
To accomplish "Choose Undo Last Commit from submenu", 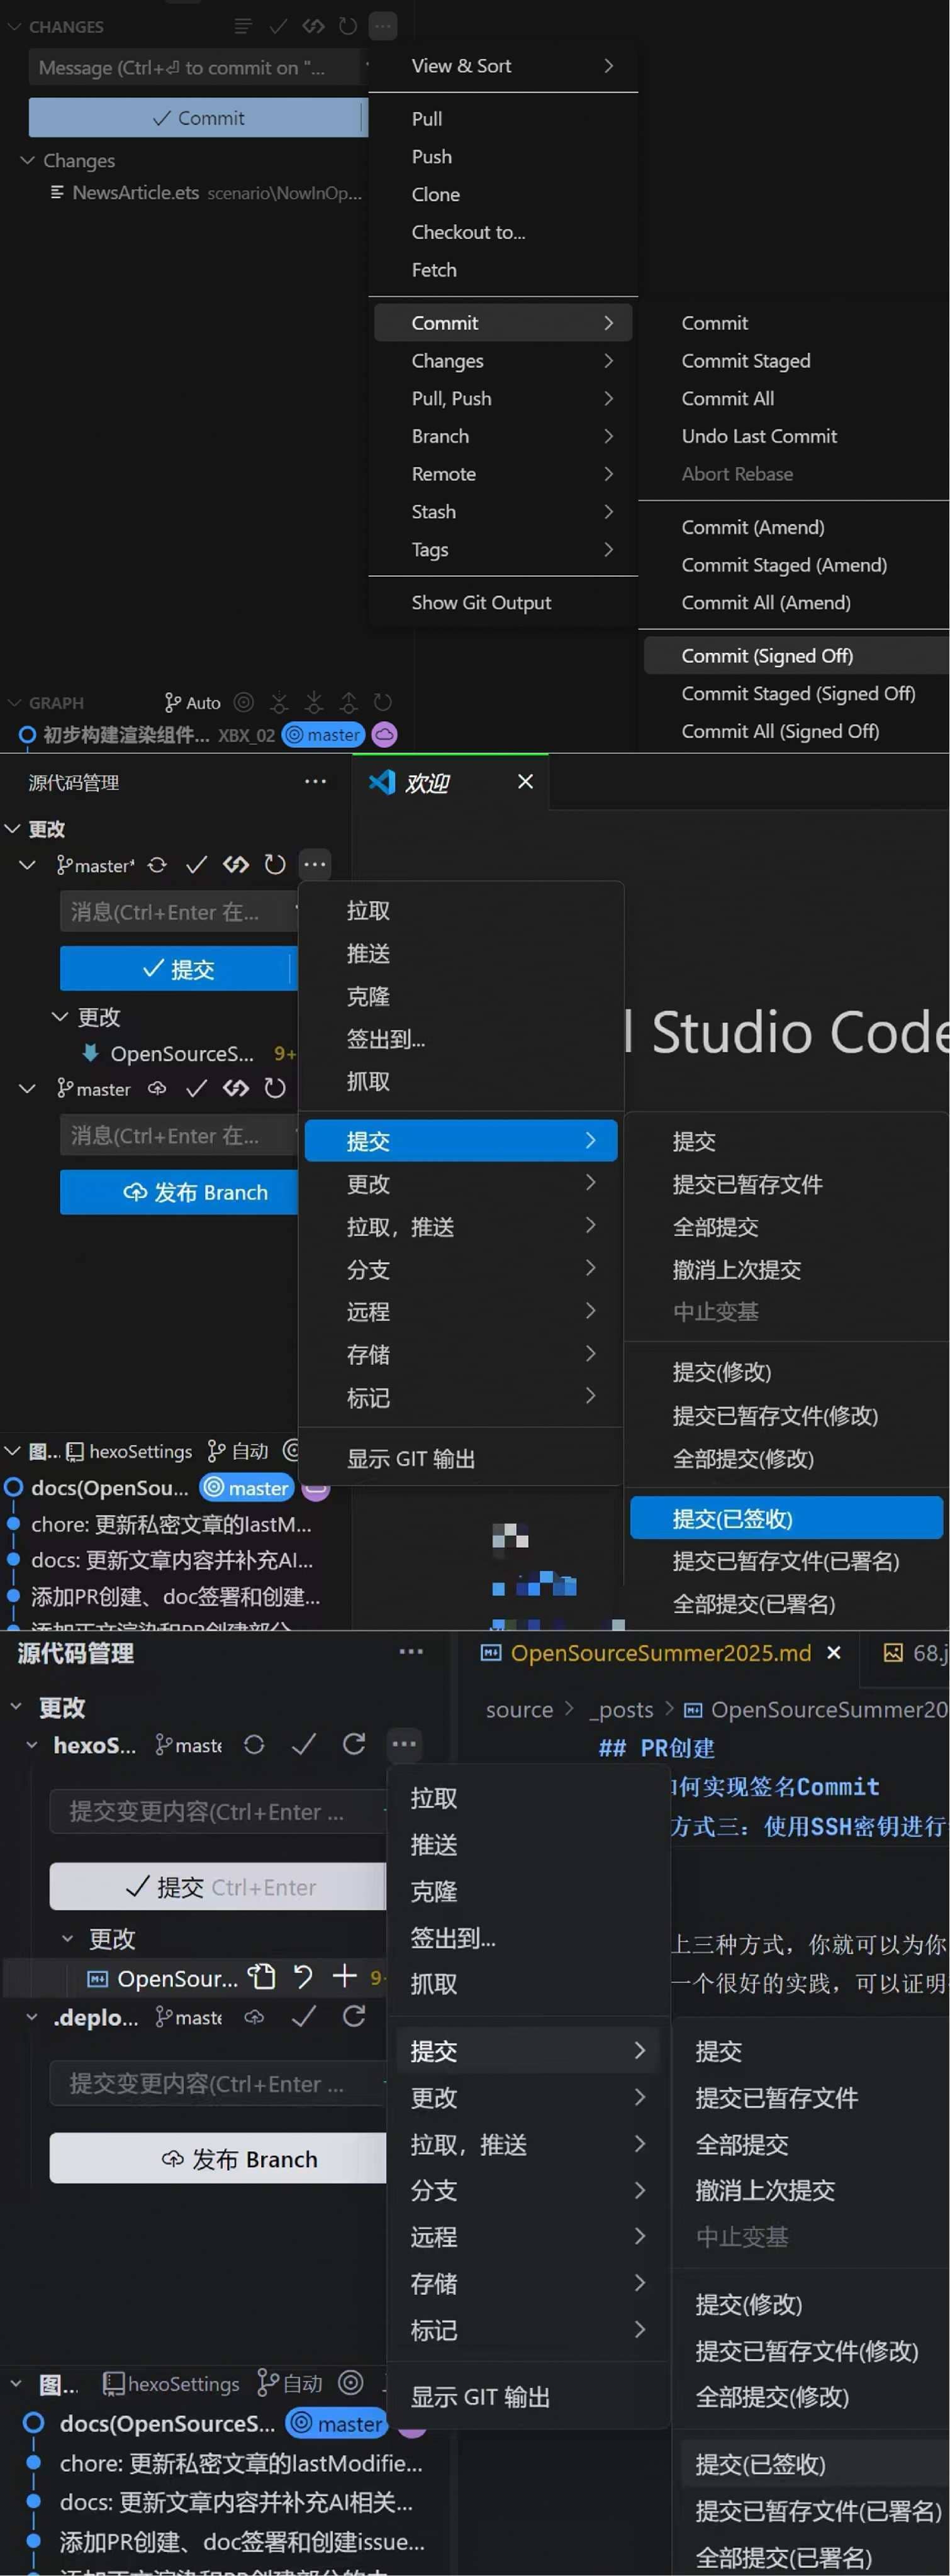I will 759,436.
